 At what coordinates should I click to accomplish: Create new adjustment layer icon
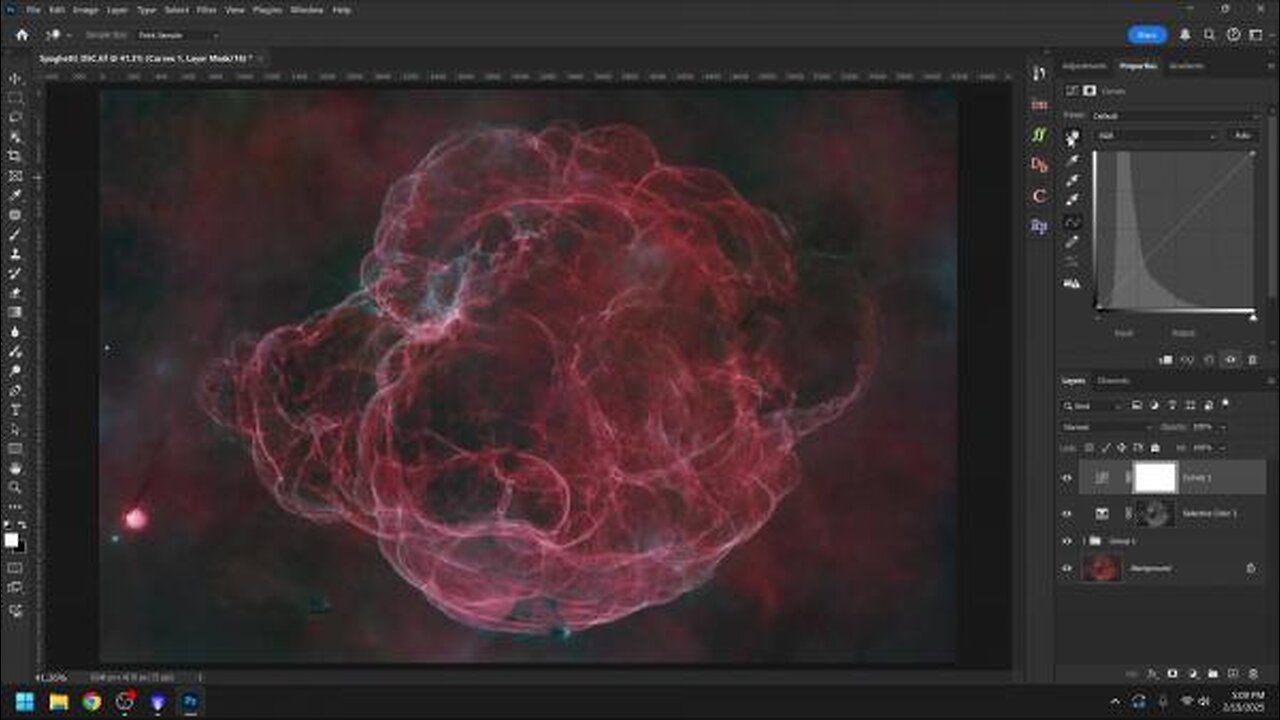[x=1192, y=674]
